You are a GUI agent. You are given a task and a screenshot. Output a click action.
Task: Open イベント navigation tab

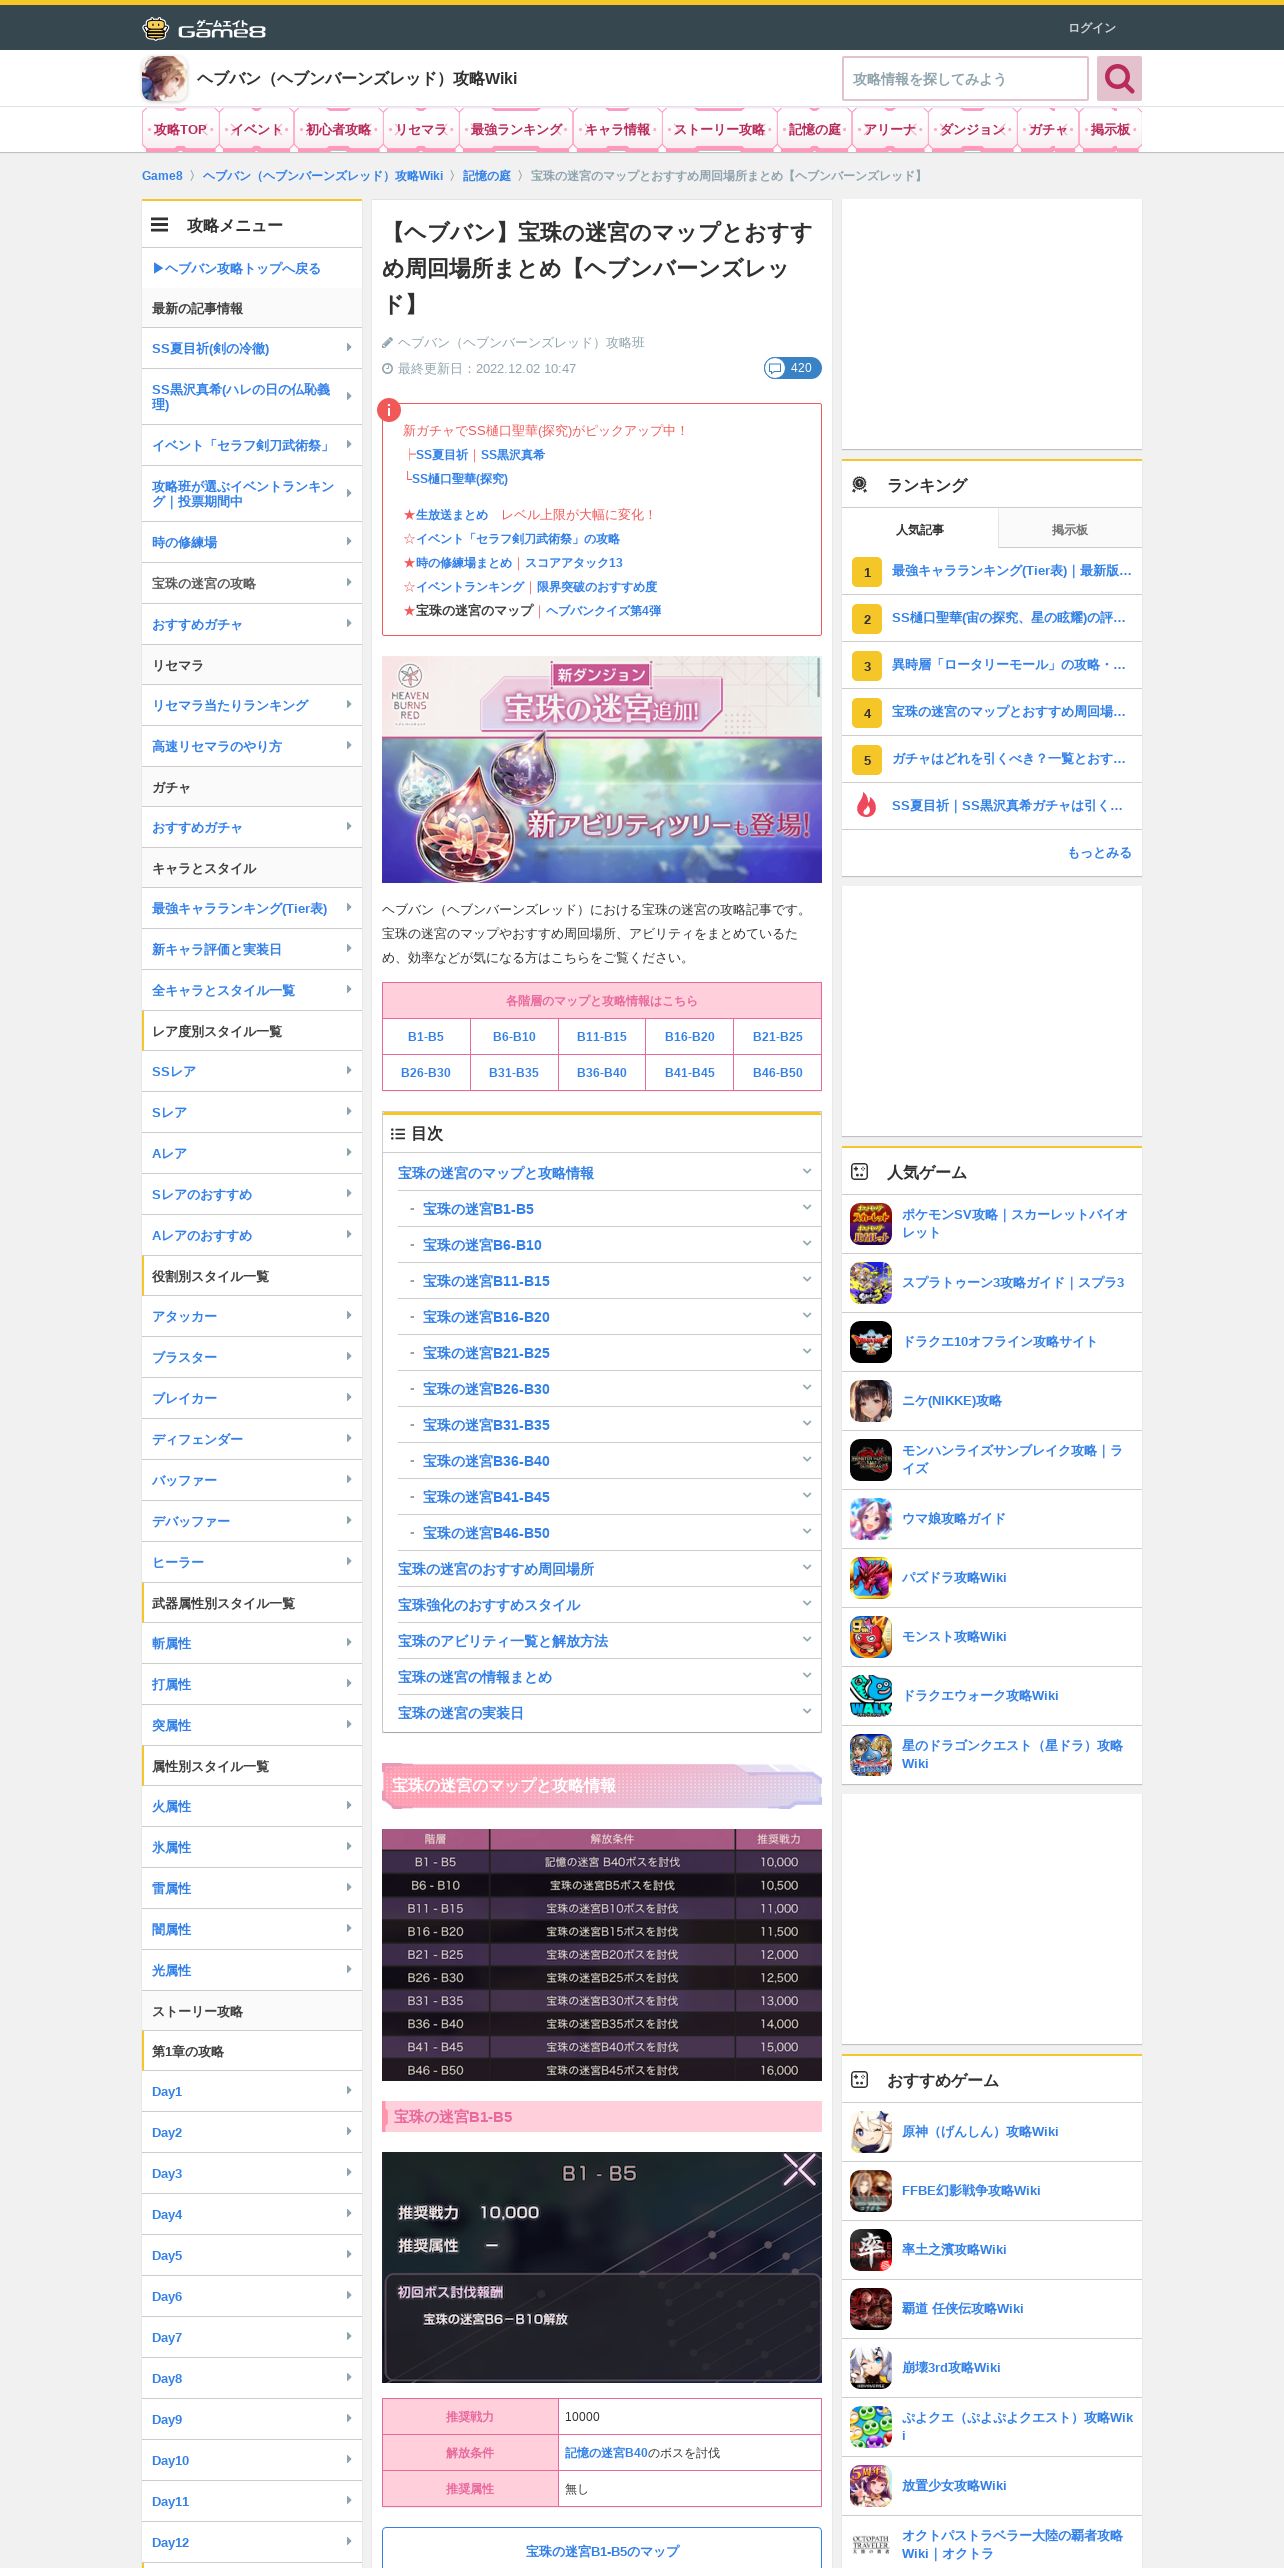click(257, 130)
